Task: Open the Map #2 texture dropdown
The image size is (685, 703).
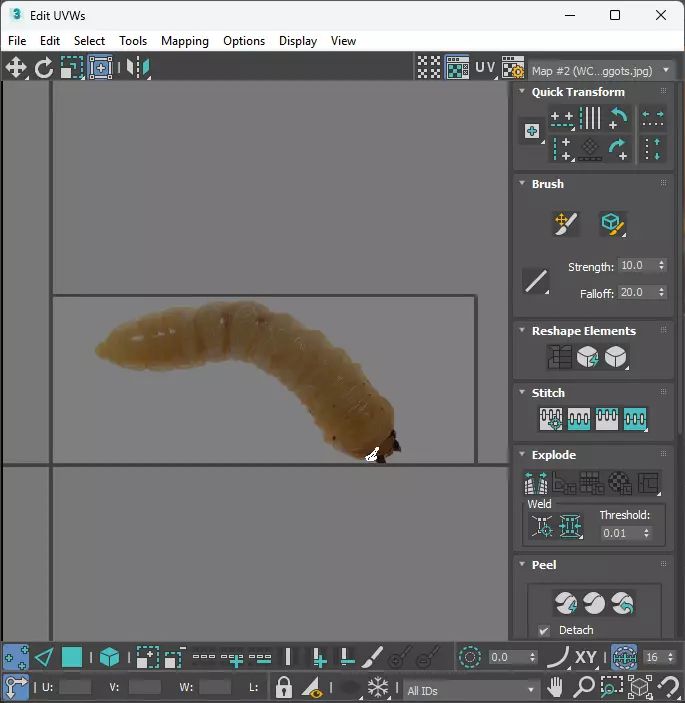Action: (601, 71)
